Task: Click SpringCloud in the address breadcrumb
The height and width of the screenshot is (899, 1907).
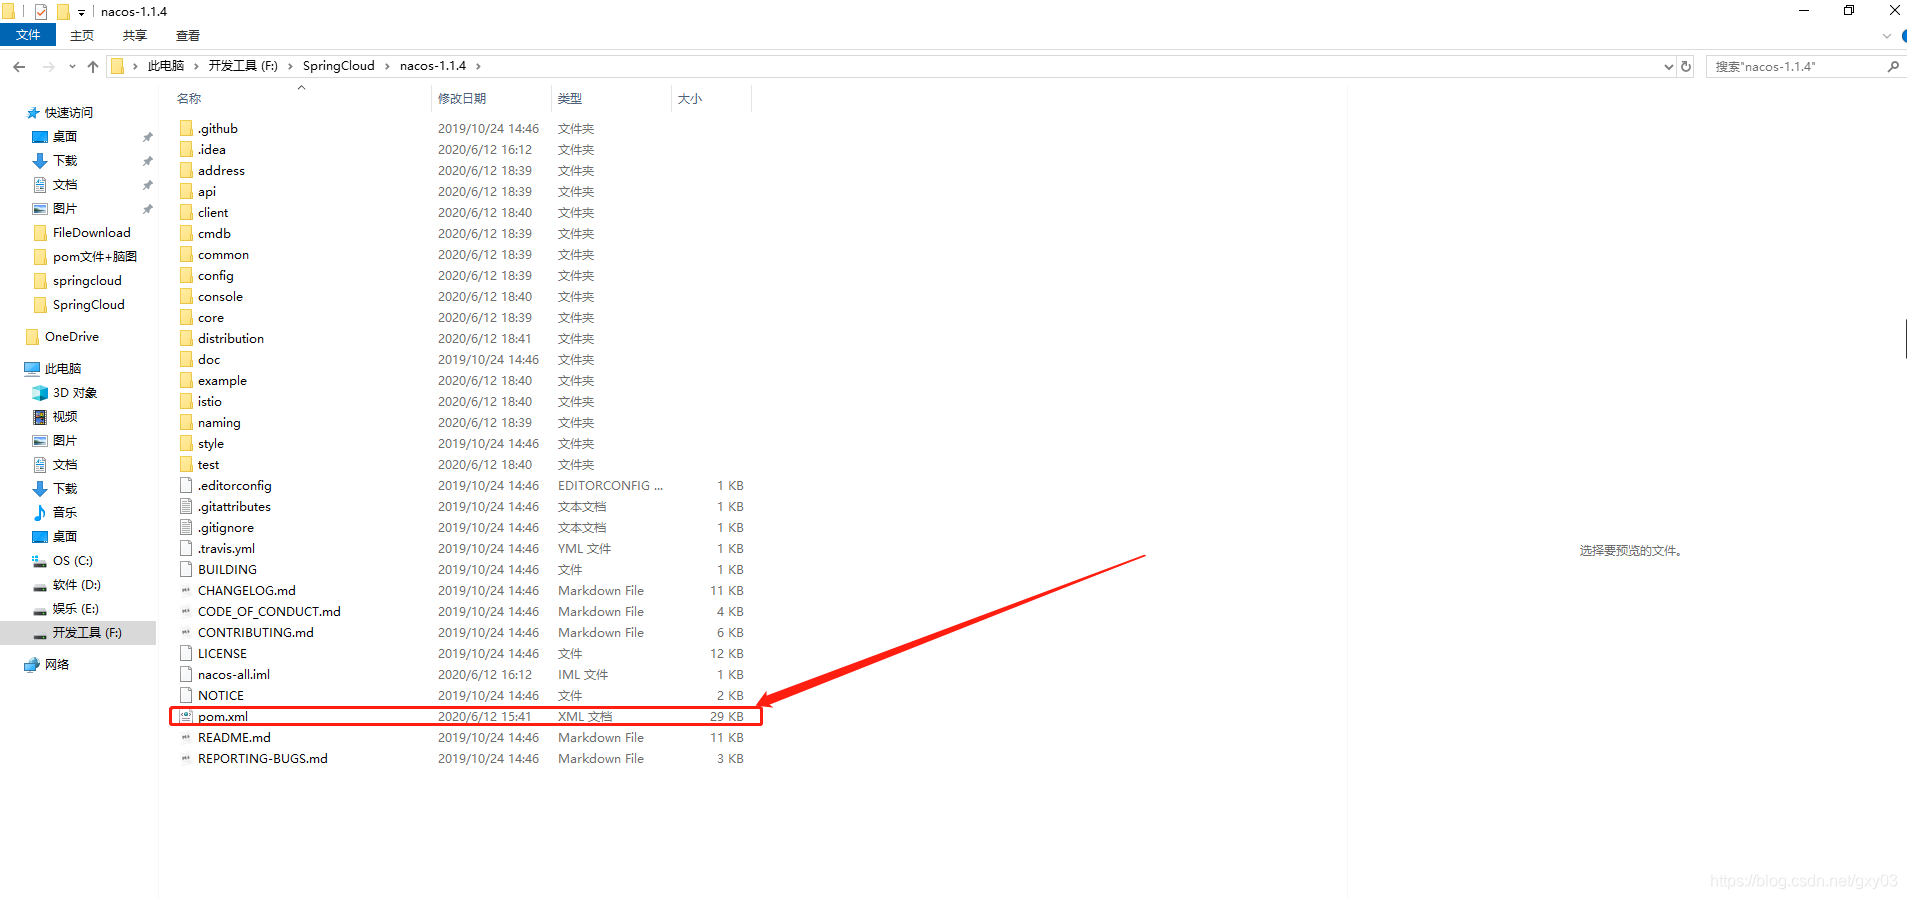Action: [x=339, y=66]
